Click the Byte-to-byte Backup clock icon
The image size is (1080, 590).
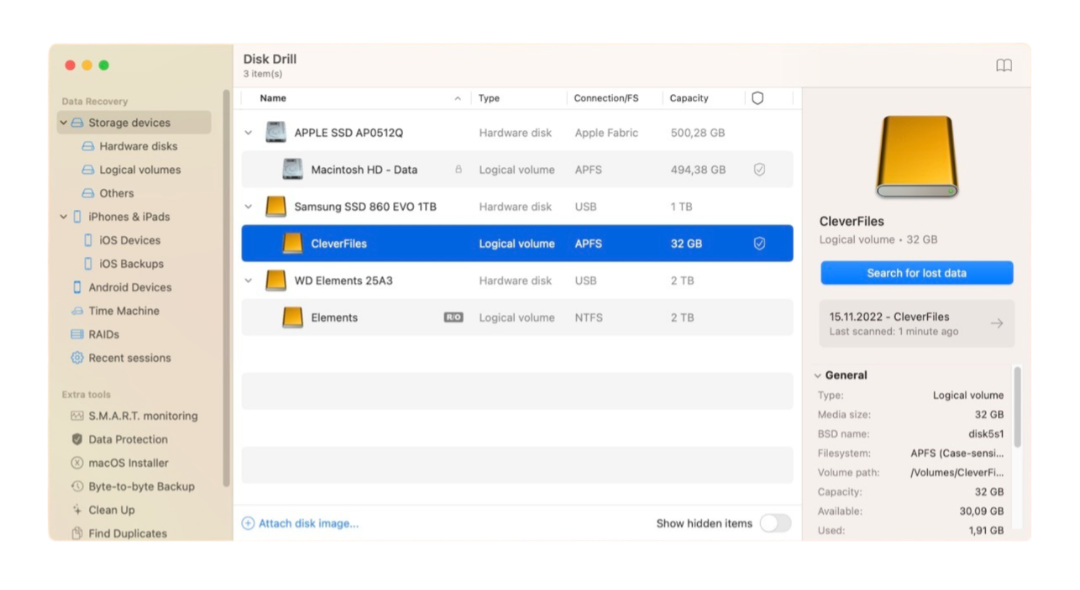77,486
